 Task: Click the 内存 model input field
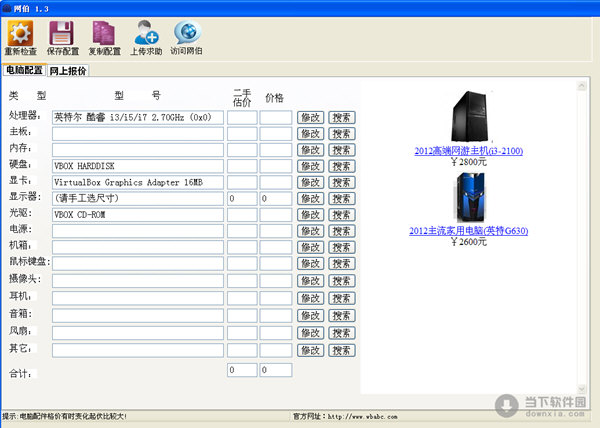click(x=138, y=150)
